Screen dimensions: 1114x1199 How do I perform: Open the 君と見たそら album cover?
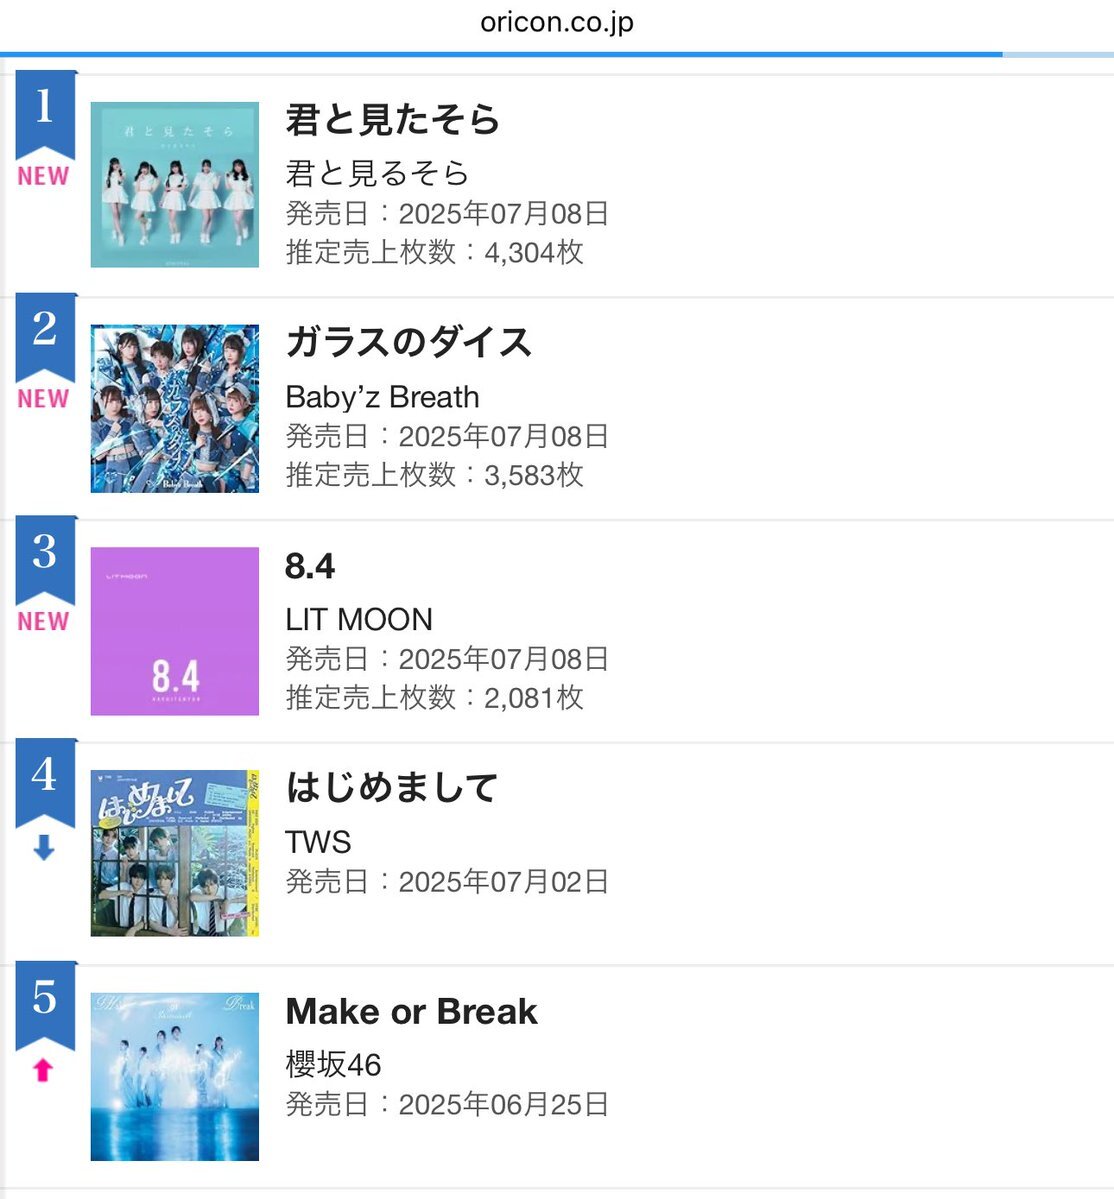[174, 184]
